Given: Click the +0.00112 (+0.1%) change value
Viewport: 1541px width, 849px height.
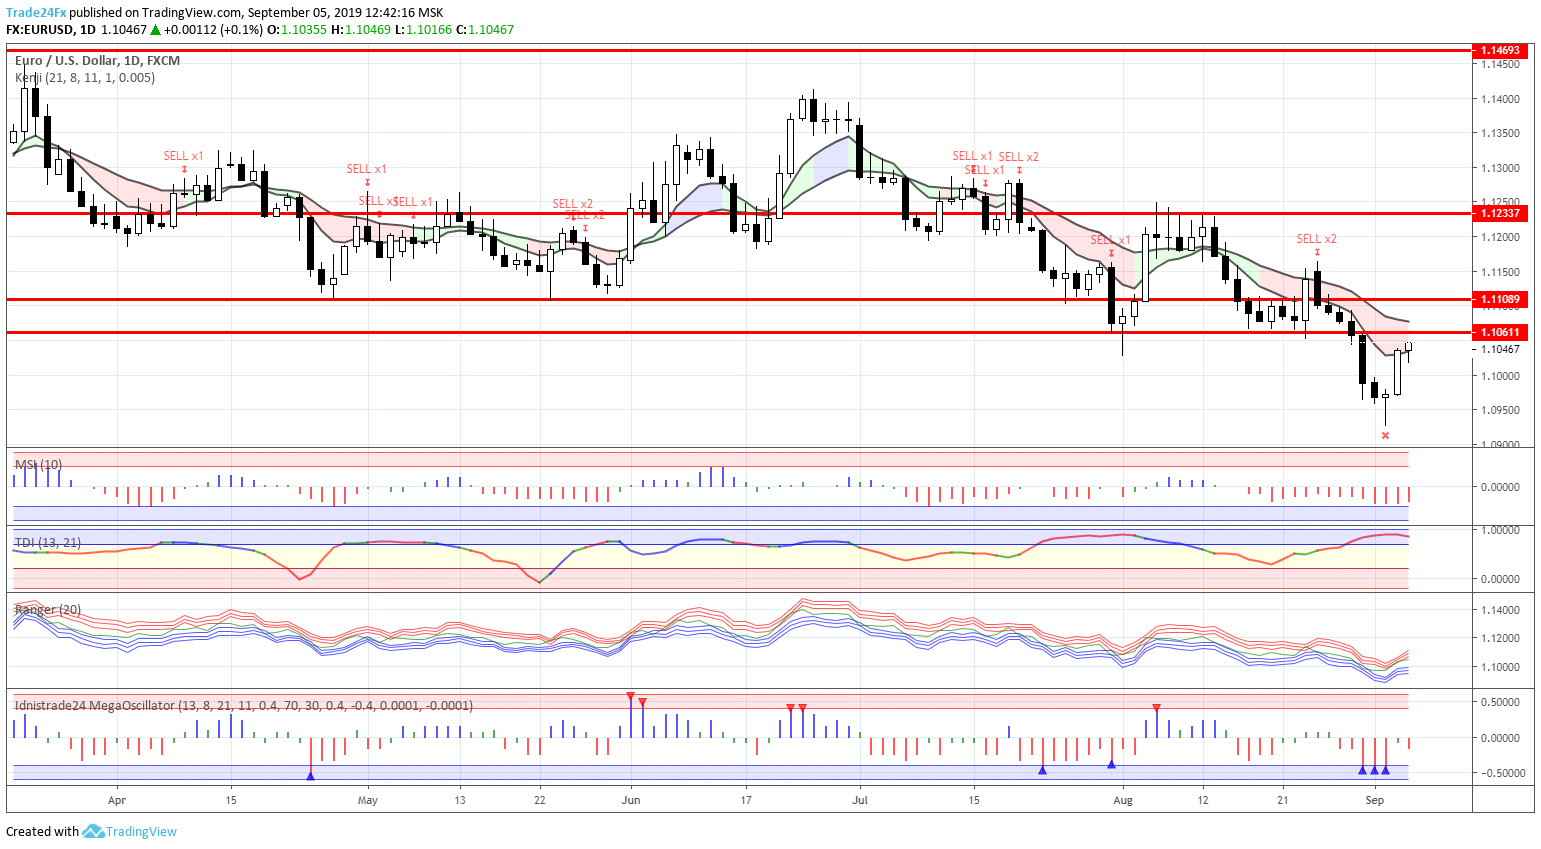Looking at the screenshot, I should pyautogui.click(x=213, y=30).
